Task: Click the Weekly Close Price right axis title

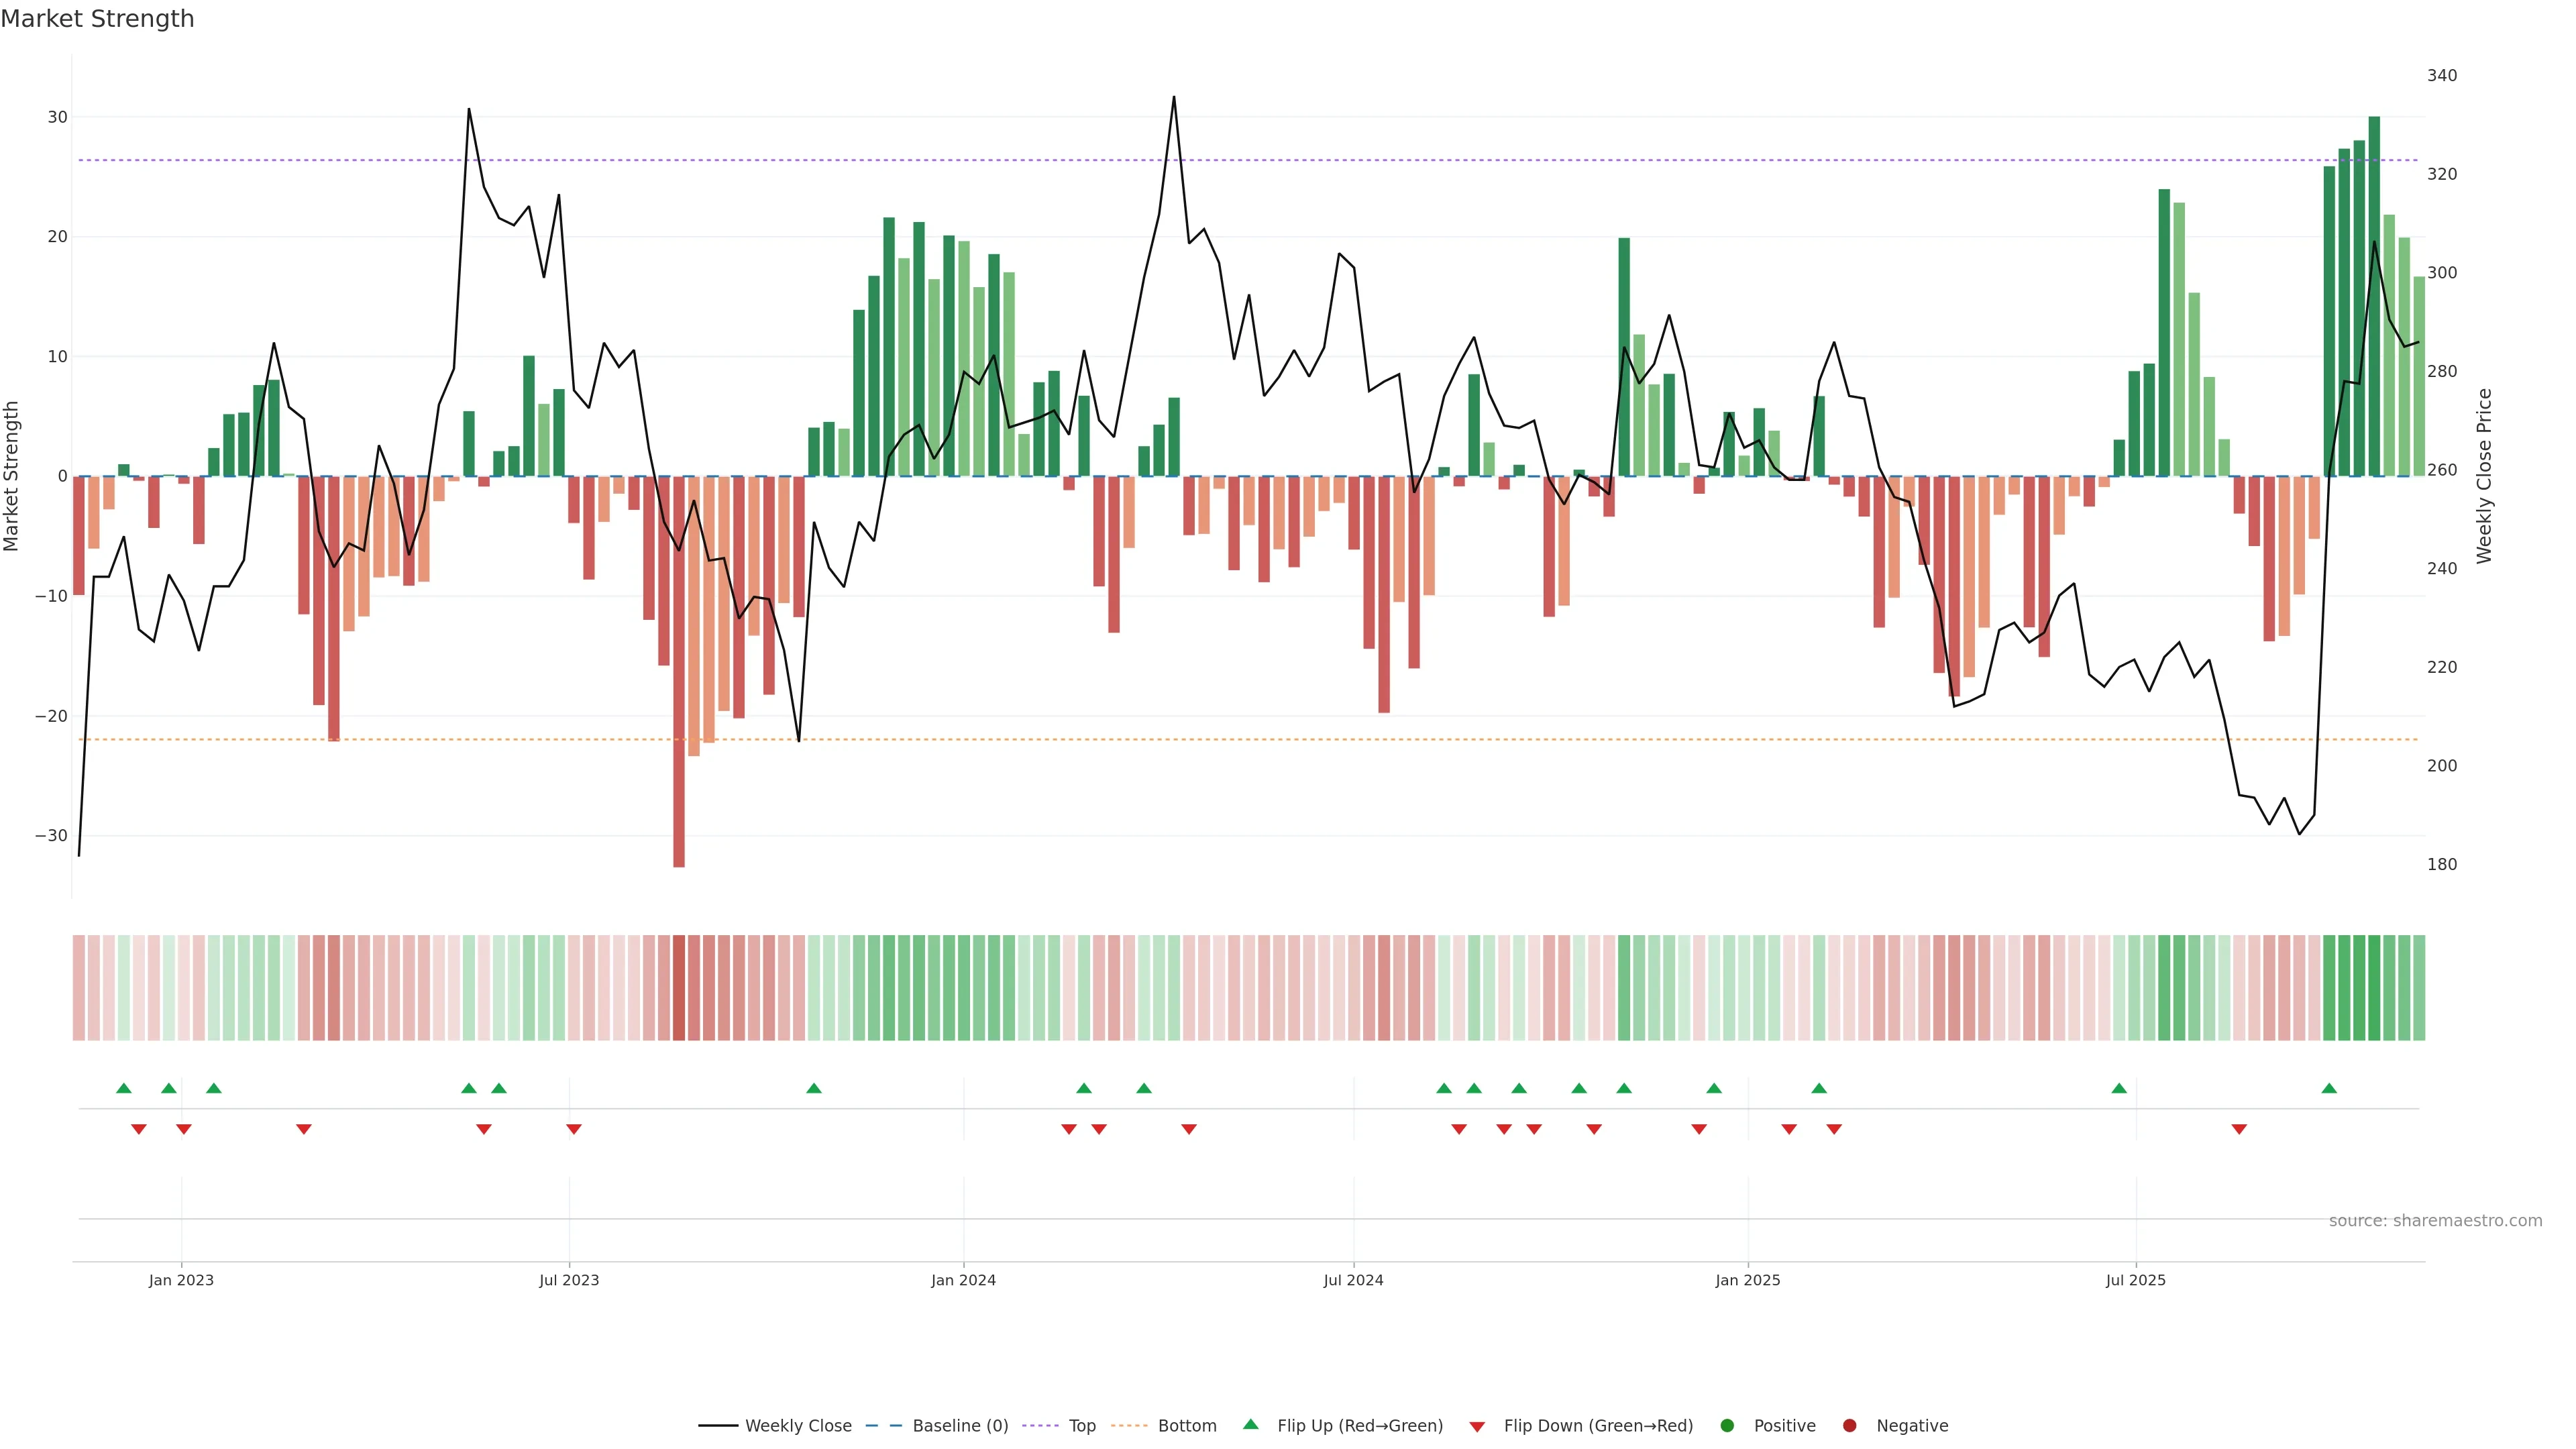Action: pos(2485,476)
